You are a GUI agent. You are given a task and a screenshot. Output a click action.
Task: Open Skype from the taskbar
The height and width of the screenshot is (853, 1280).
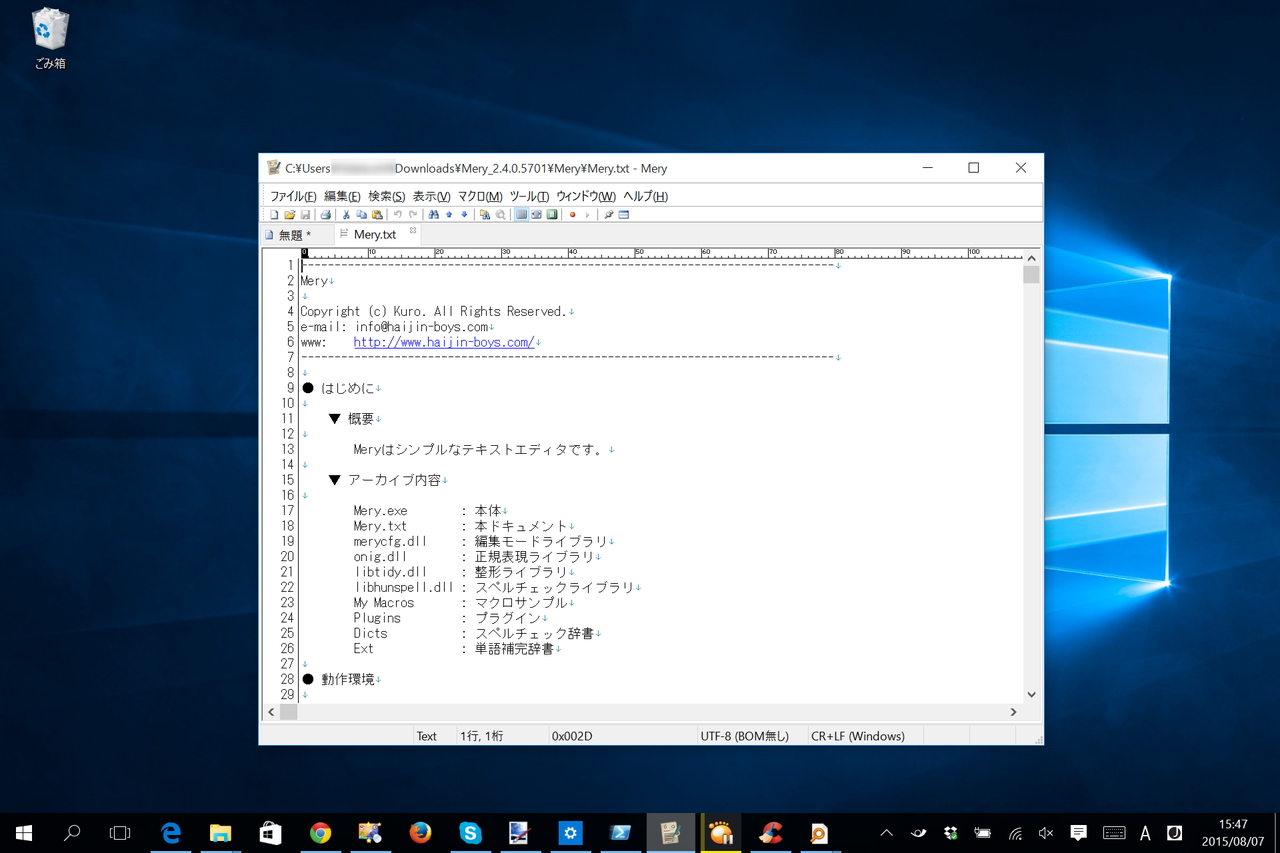pos(470,833)
